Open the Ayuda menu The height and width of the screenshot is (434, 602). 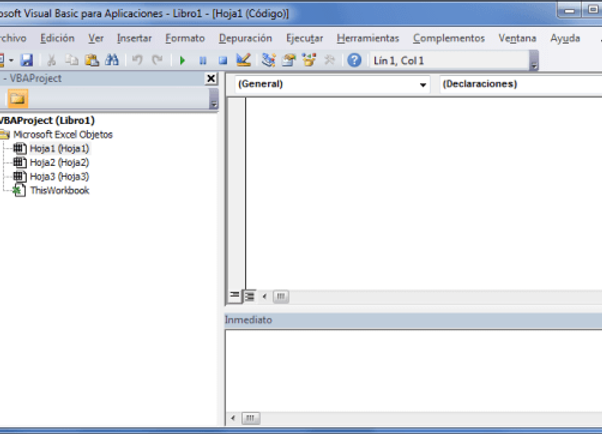pyautogui.click(x=565, y=38)
